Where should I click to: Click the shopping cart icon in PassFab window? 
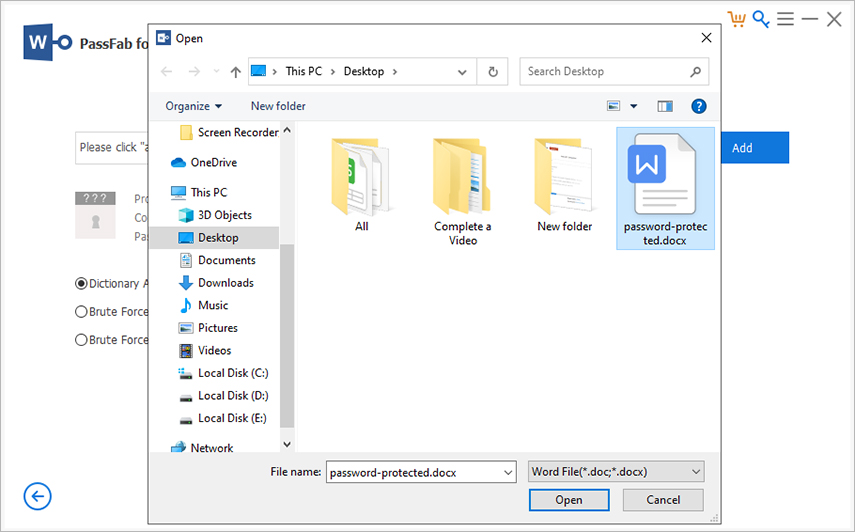736,19
